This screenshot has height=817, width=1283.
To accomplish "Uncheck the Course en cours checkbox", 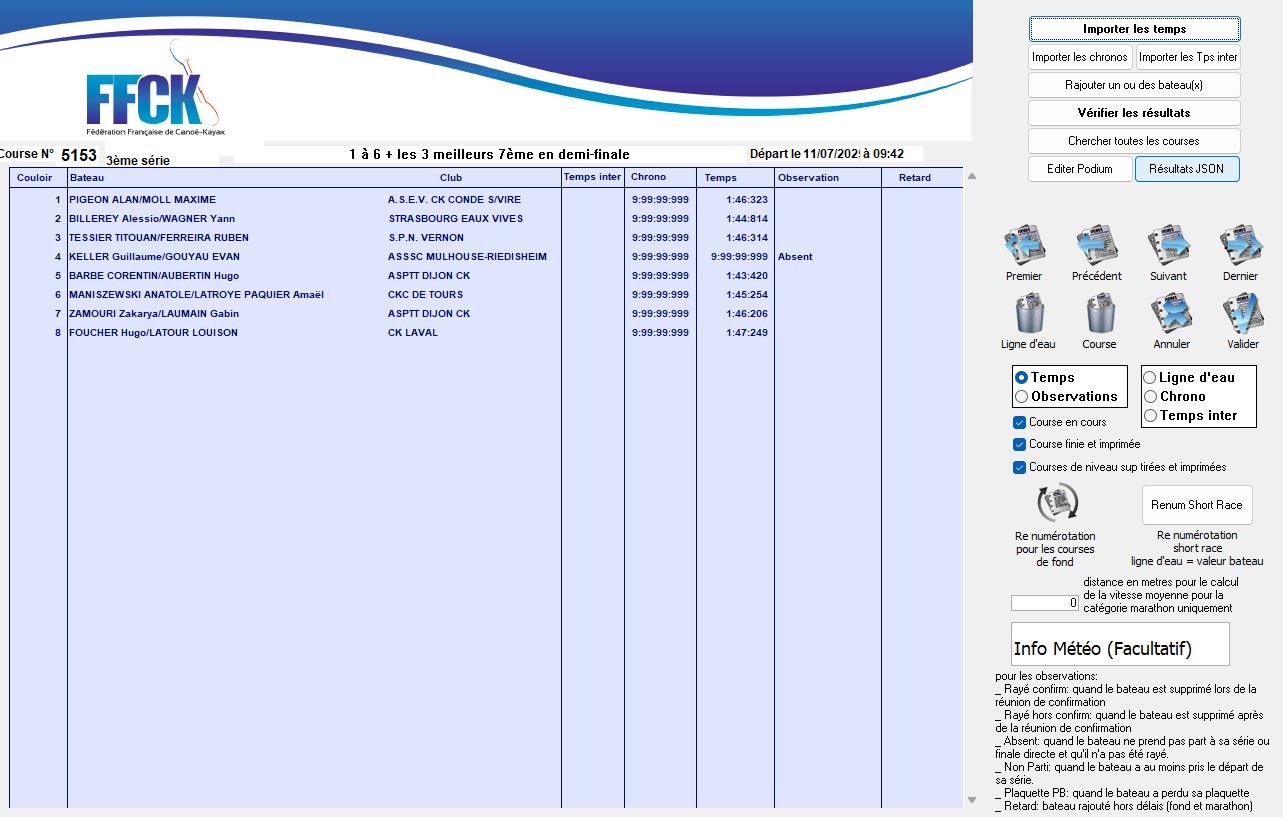I will pos(1020,422).
